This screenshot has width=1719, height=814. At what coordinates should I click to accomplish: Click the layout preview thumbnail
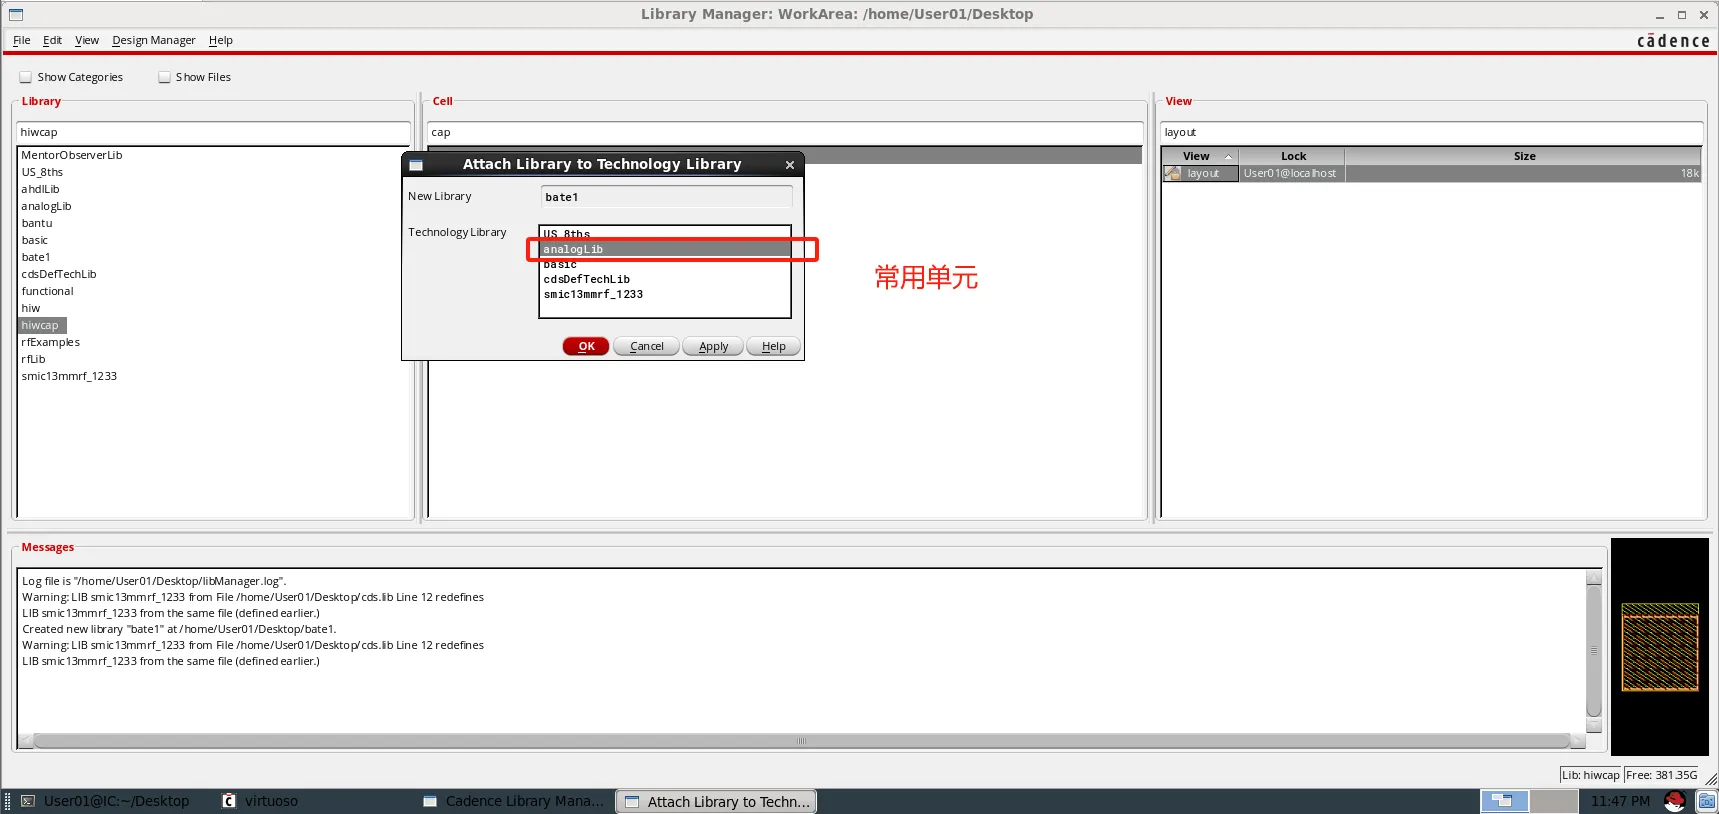tap(1659, 647)
